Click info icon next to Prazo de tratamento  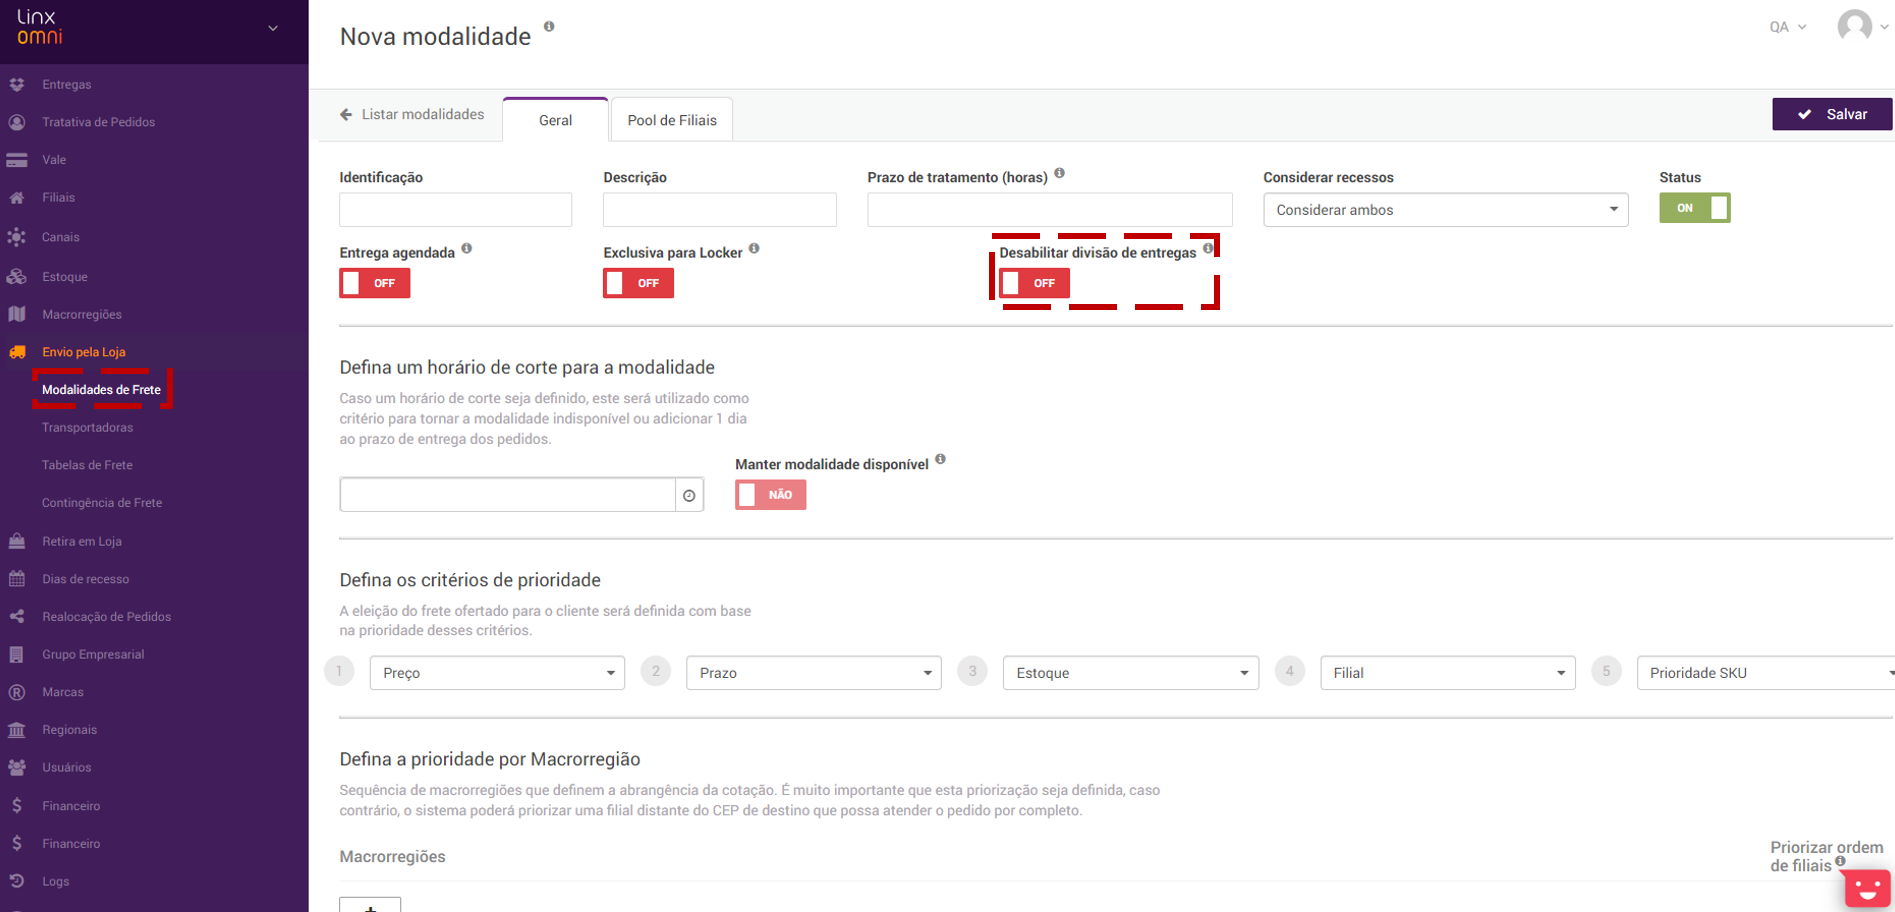tap(1059, 173)
